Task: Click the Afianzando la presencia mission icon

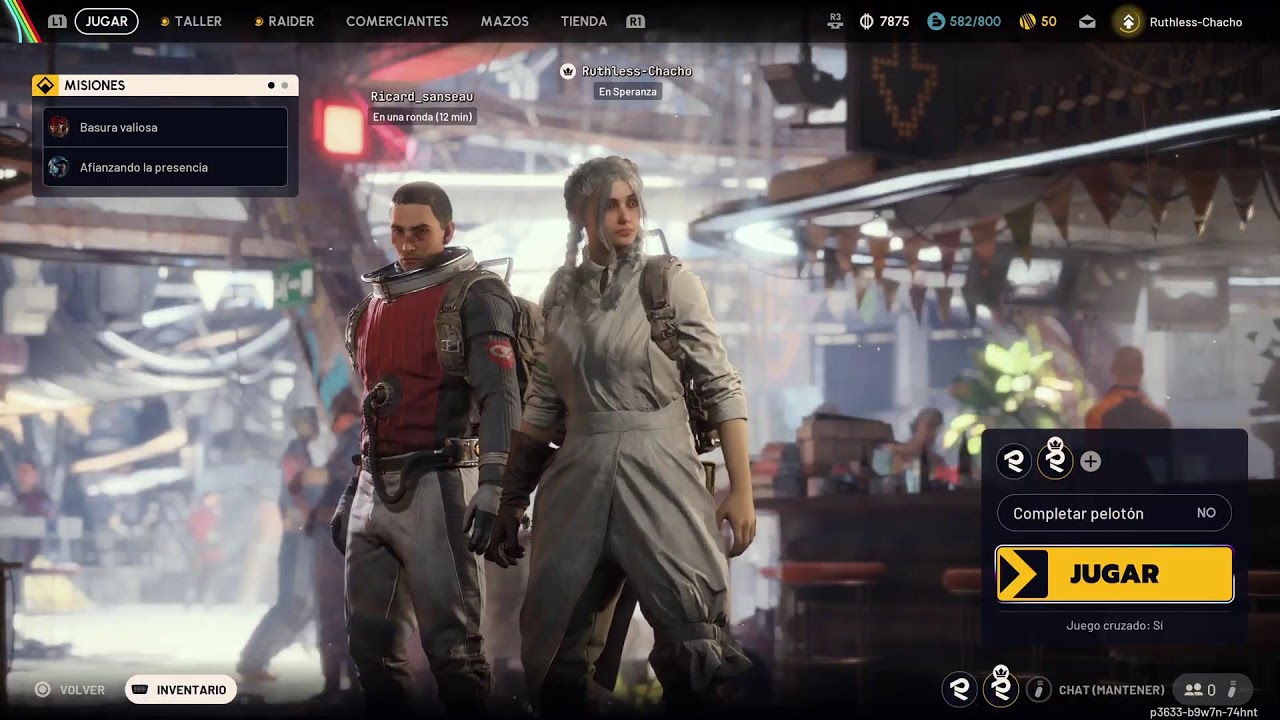Action: (59, 167)
